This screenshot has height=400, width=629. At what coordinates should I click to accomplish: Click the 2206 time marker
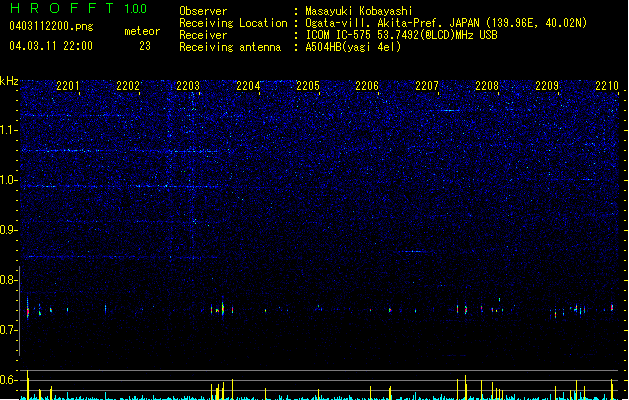(x=367, y=86)
